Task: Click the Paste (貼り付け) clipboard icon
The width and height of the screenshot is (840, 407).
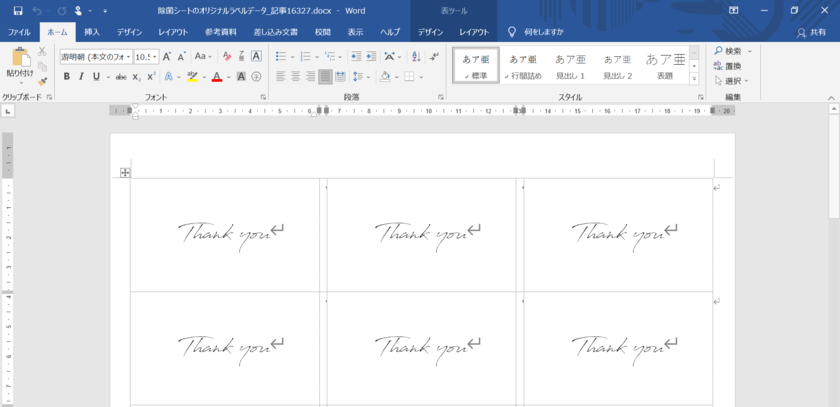Action: pos(18,59)
